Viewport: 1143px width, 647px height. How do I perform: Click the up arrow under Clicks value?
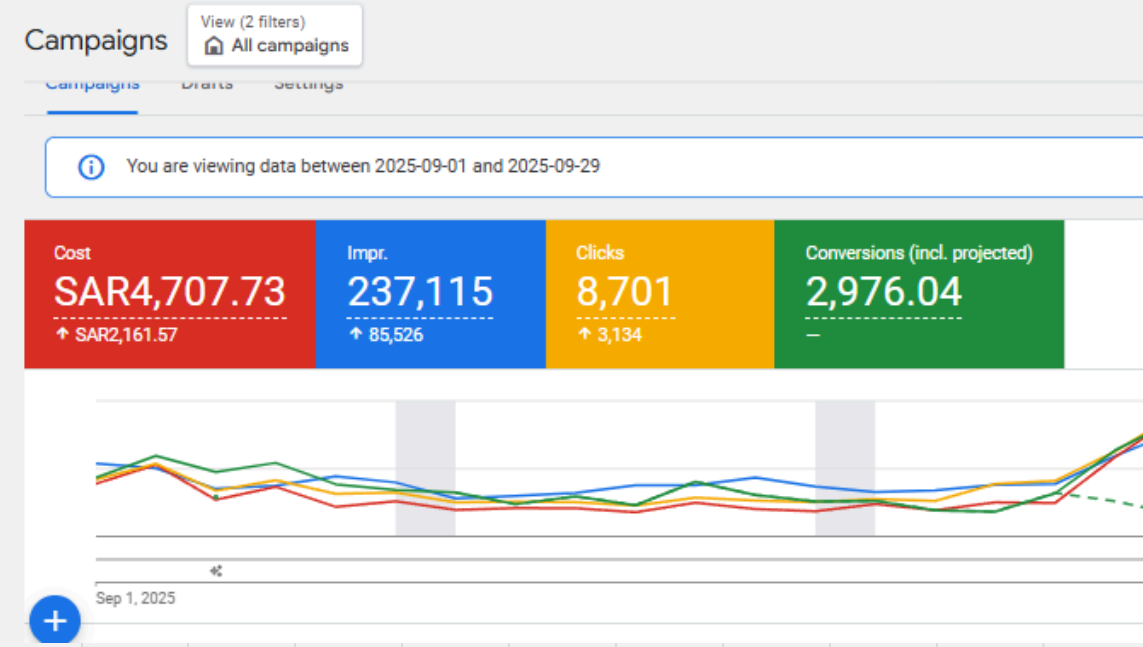tap(583, 335)
